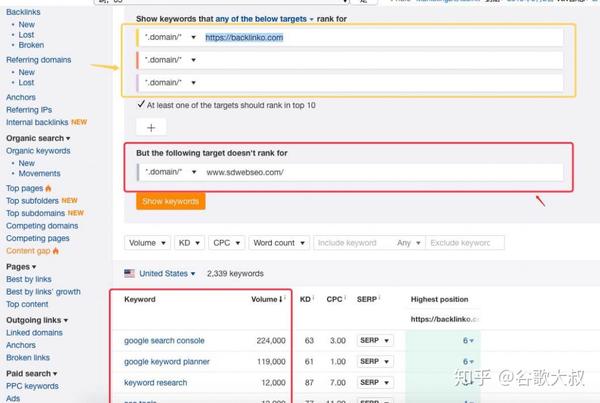
Task: Toggle 'At least one target in top 10' checkbox
Action: [141, 104]
